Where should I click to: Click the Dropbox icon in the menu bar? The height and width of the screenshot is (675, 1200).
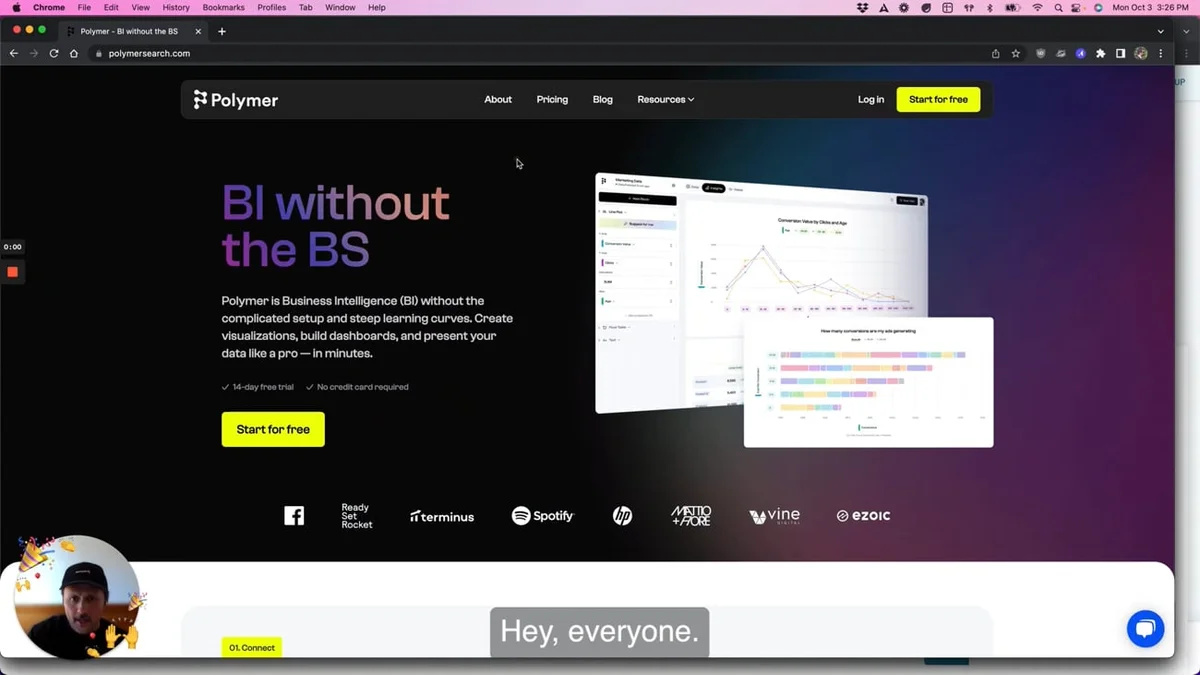point(863,7)
